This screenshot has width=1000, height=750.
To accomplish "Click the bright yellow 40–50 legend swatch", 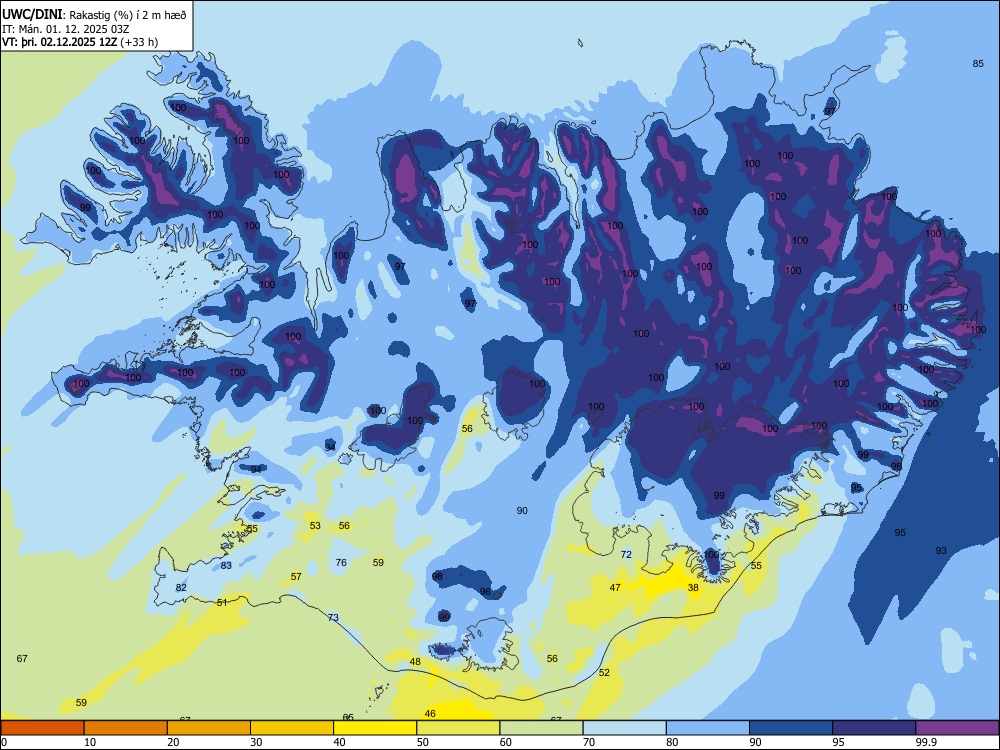I will 375,728.
